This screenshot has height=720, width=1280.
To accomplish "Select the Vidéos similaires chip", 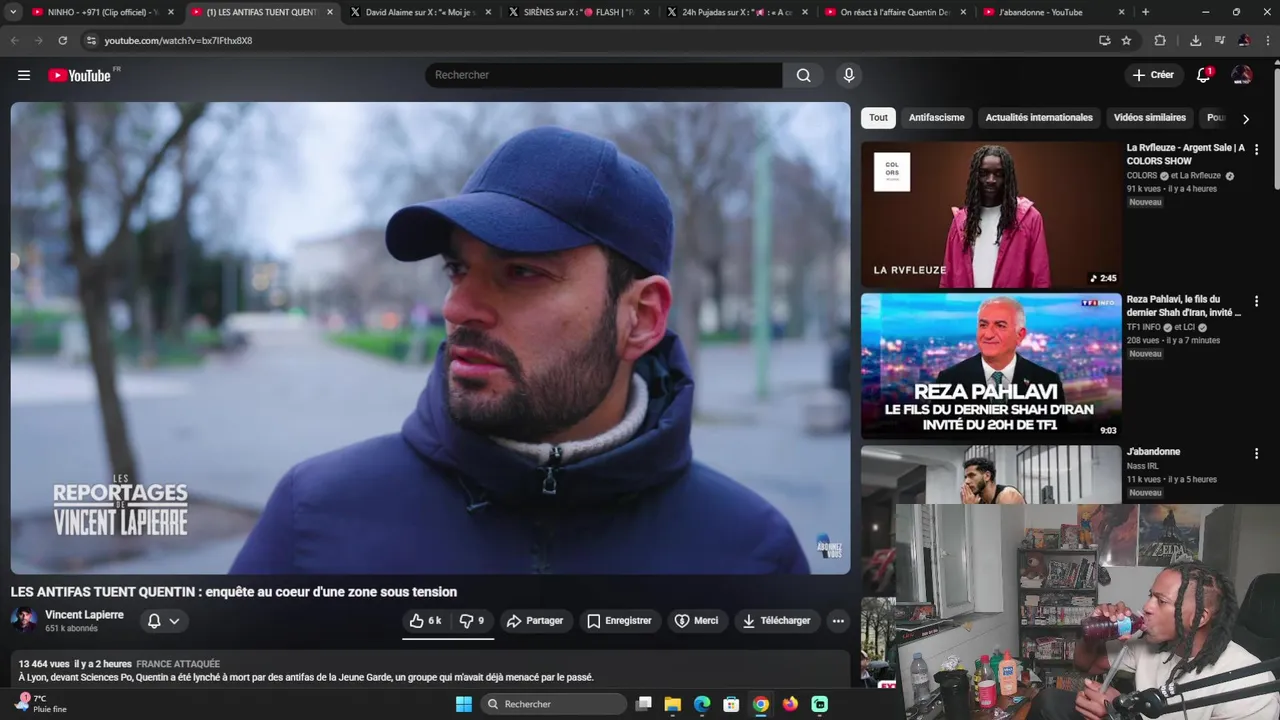I will coord(1150,117).
